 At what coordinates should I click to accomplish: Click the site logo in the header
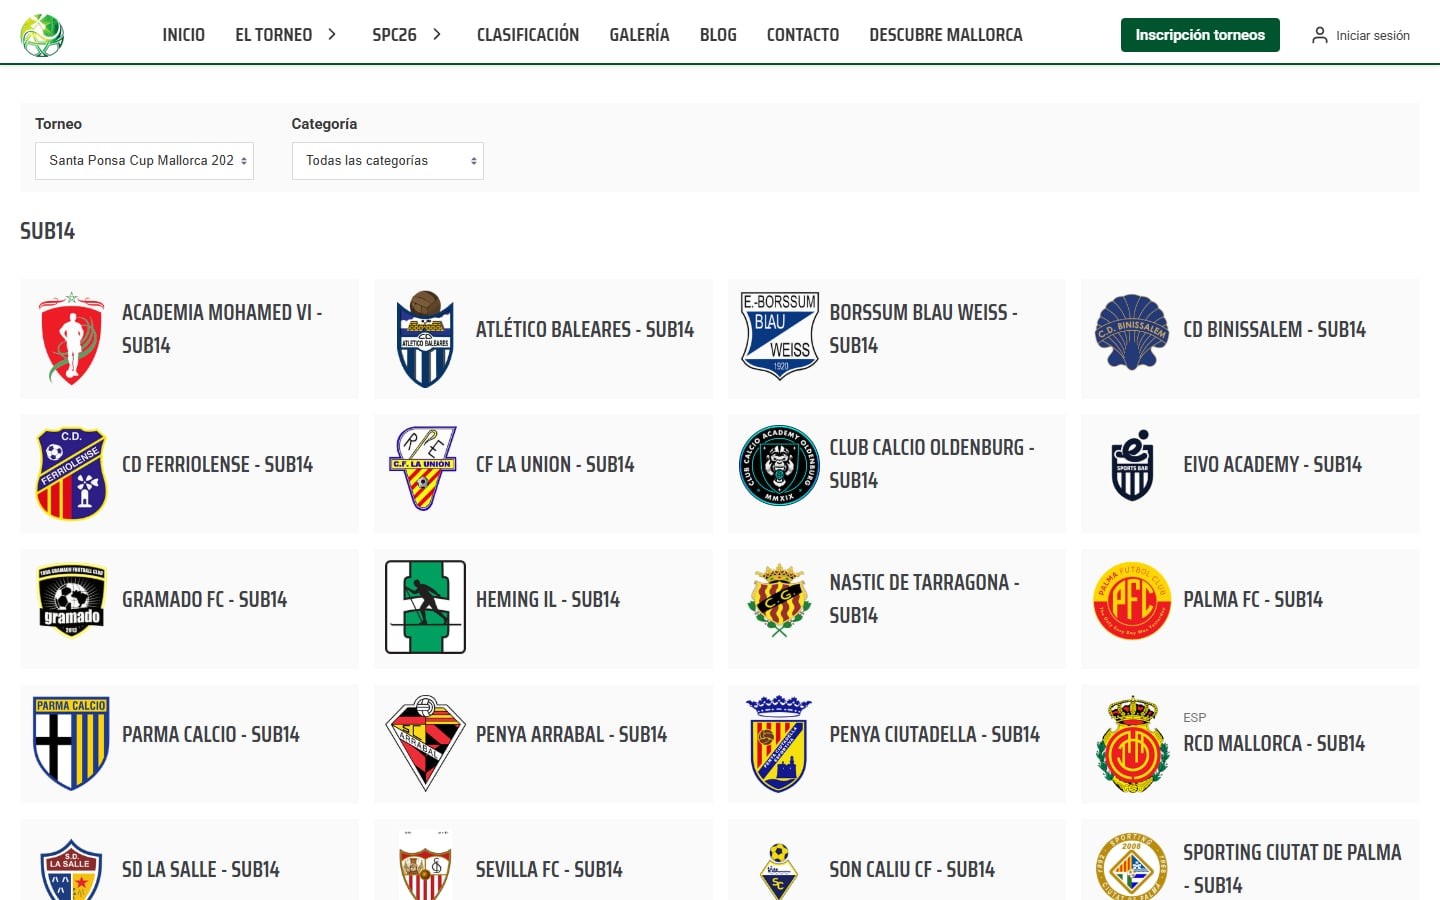[x=42, y=35]
